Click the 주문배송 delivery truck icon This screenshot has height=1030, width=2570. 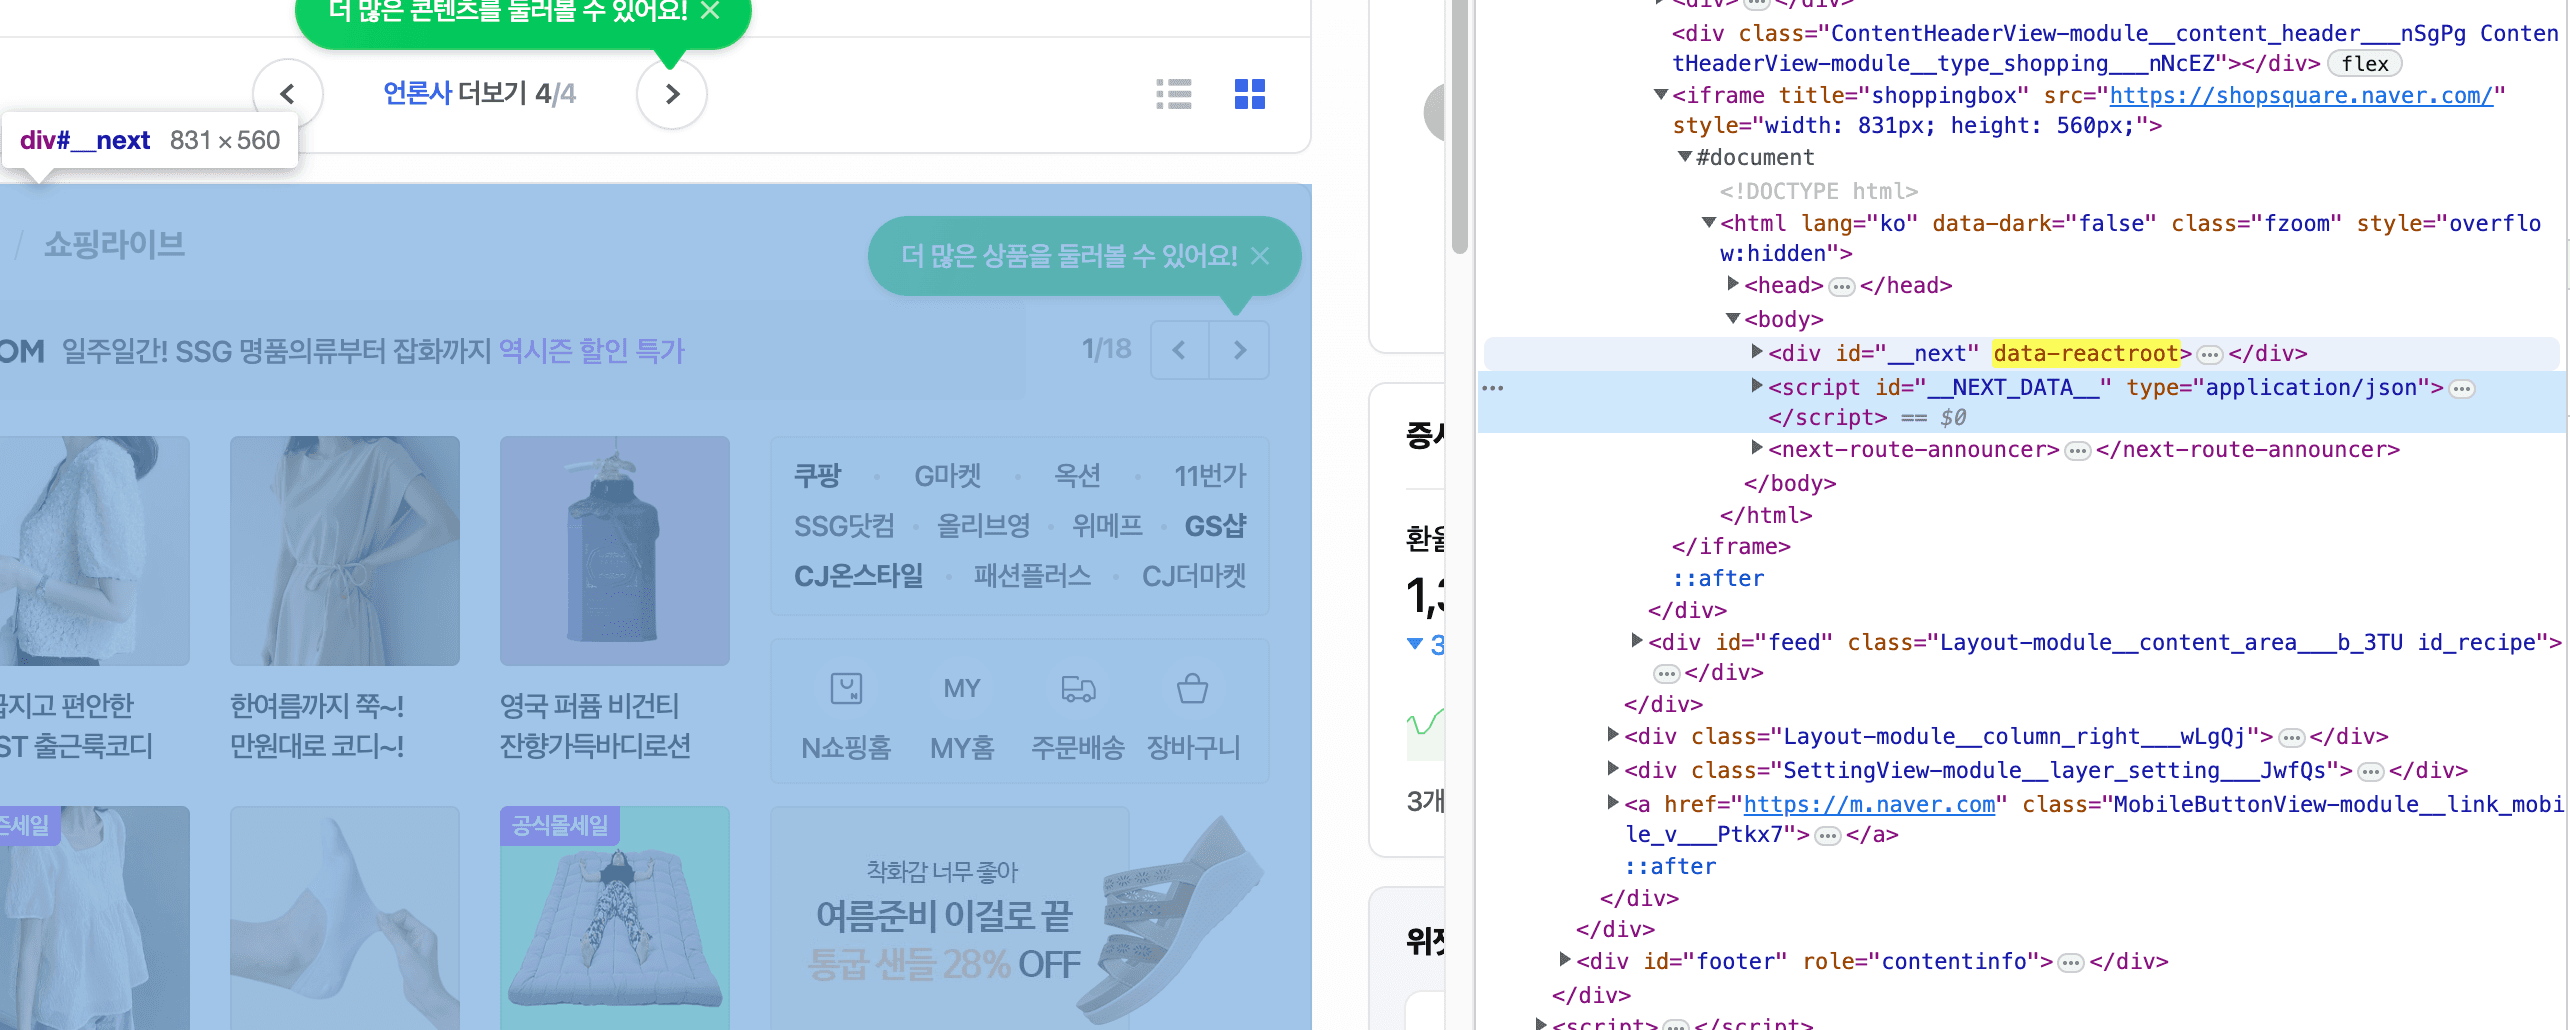pos(1078,688)
